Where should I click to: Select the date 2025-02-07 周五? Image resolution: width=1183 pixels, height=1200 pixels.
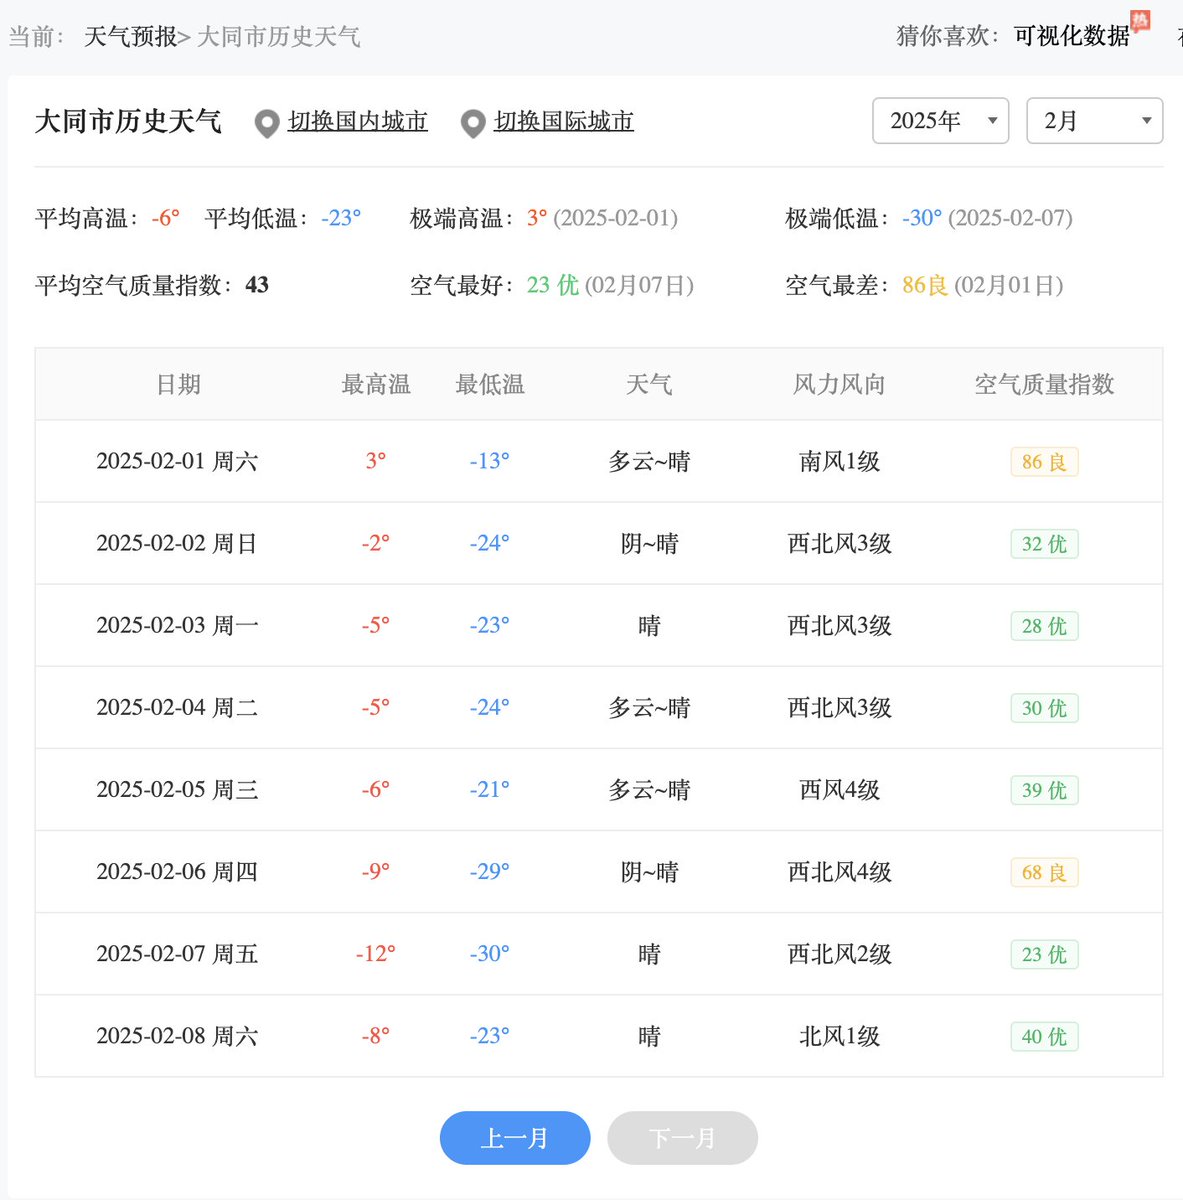point(177,953)
